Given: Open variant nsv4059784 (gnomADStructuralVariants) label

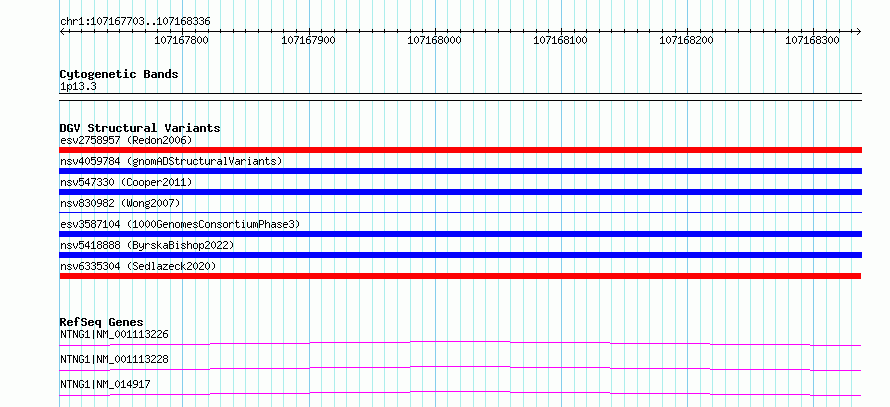Looking at the screenshot, I should tap(171, 161).
